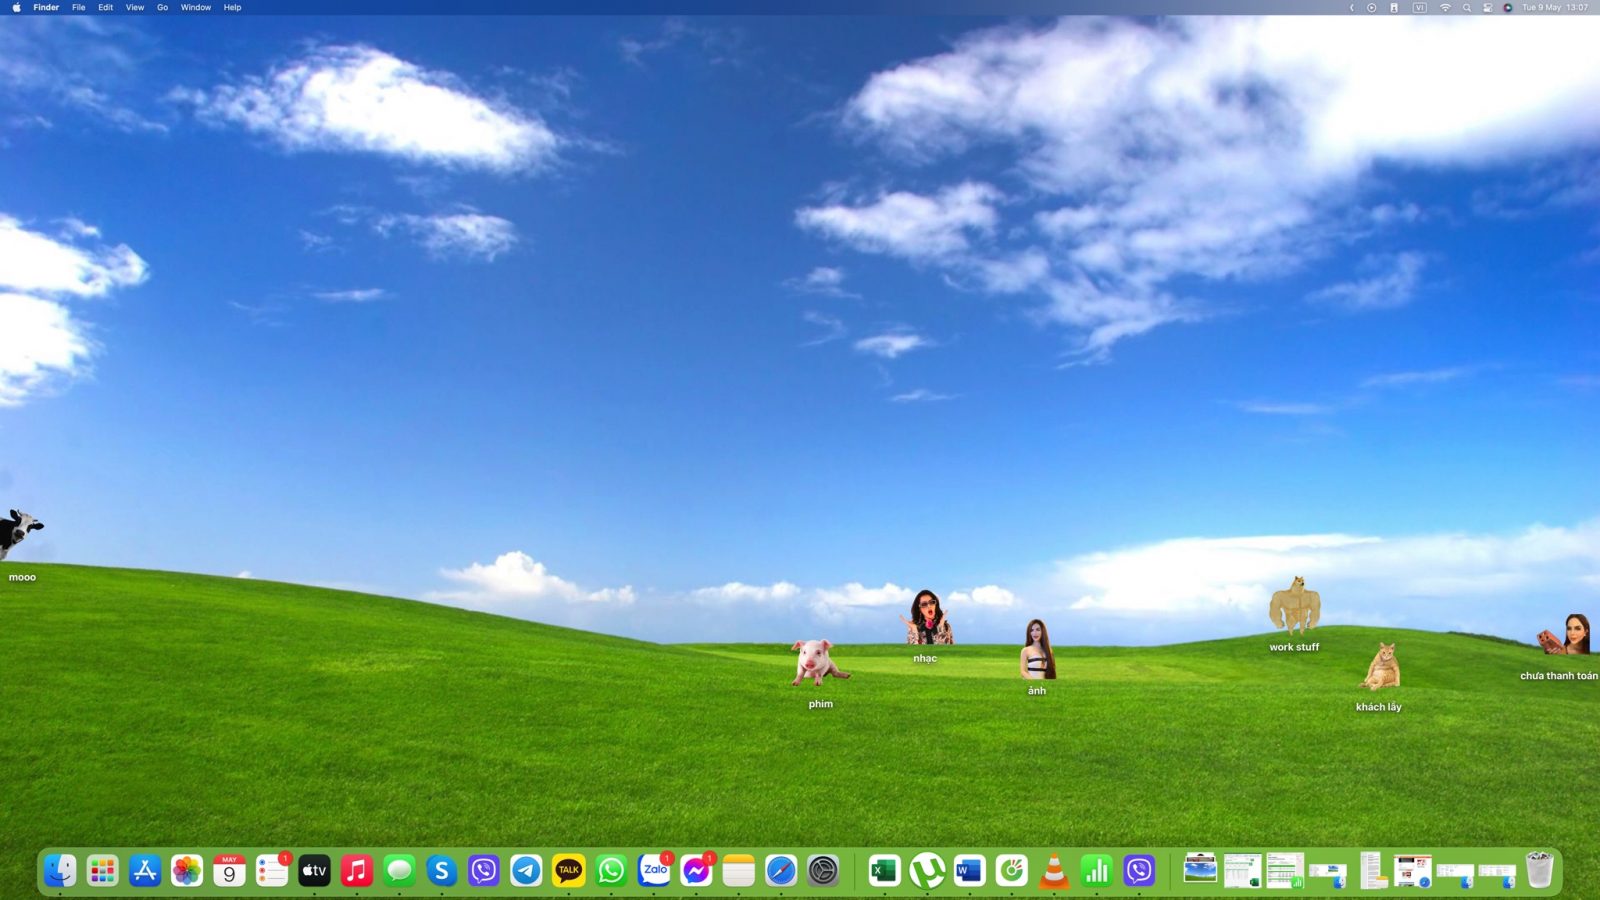
Task: Launch Microsoft Excel from dock
Action: [x=884, y=871]
